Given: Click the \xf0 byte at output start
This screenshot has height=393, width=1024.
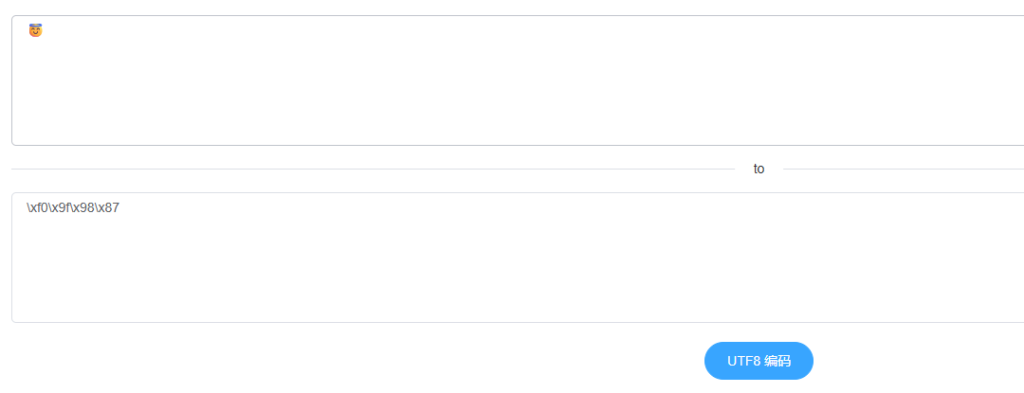Looking at the screenshot, I should click(x=37, y=208).
